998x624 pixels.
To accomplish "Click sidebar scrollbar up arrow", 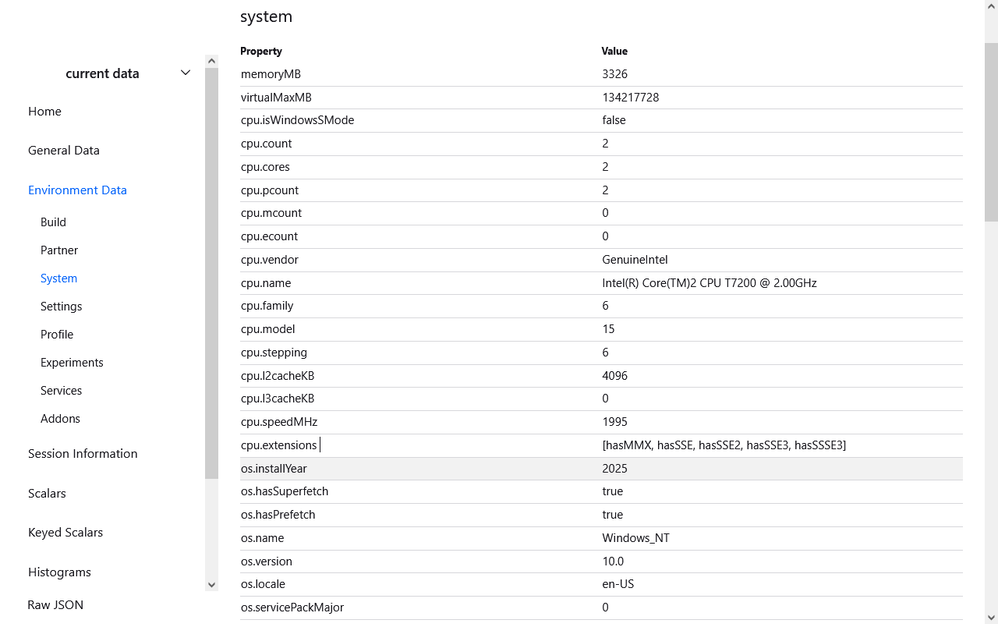I will click(211, 61).
